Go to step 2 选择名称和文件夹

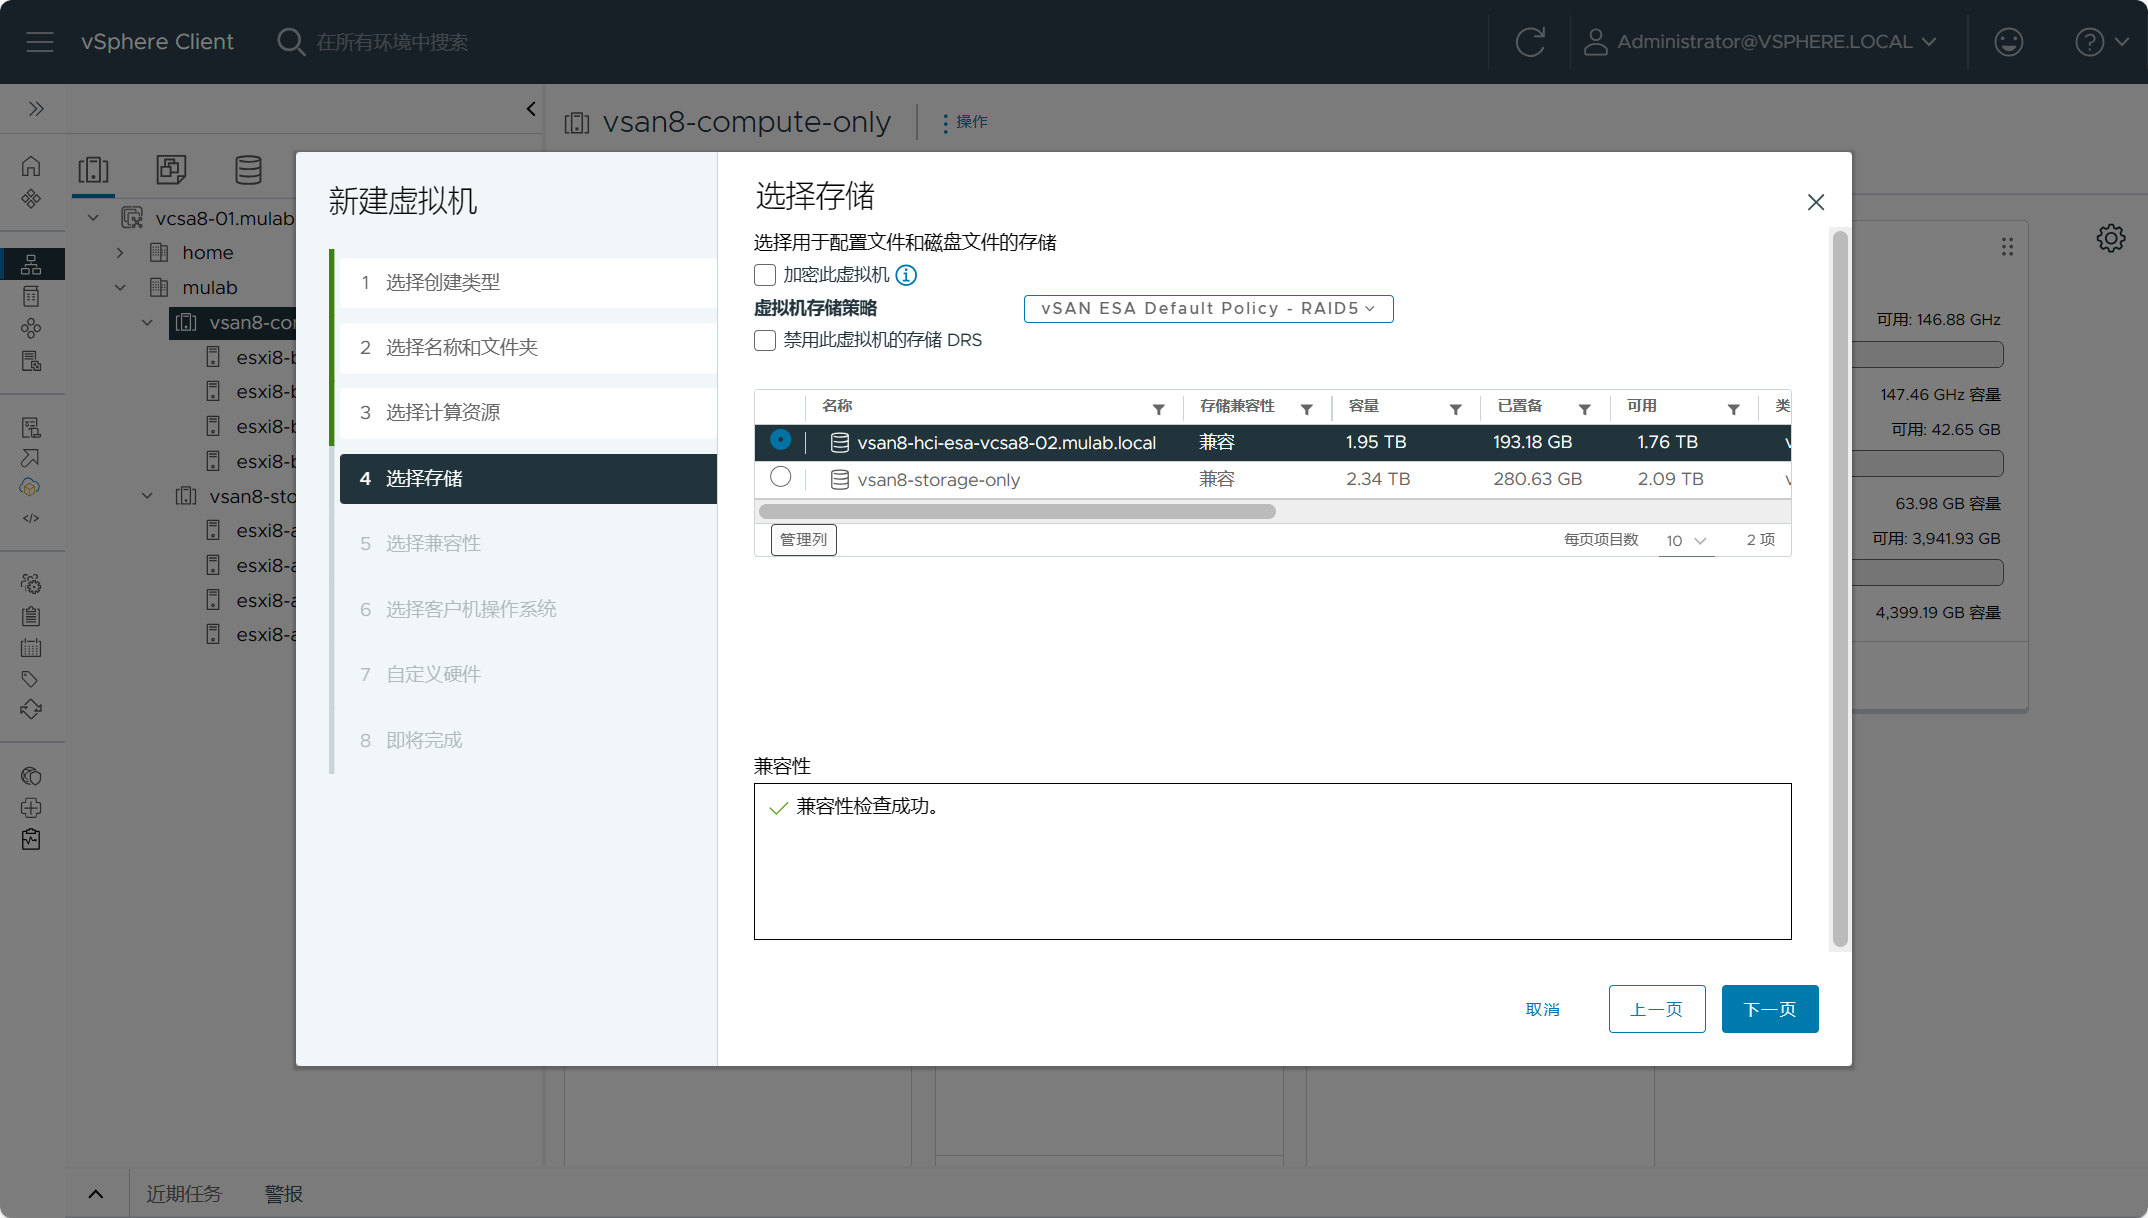[x=528, y=348]
